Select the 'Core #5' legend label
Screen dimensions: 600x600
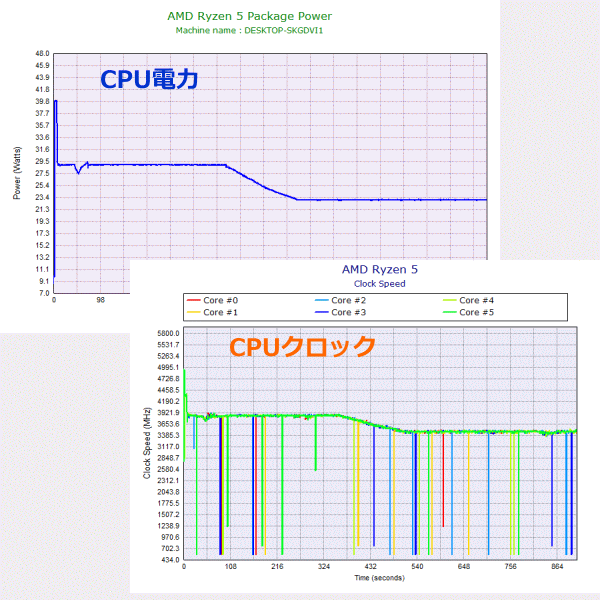tap(476, 312)
